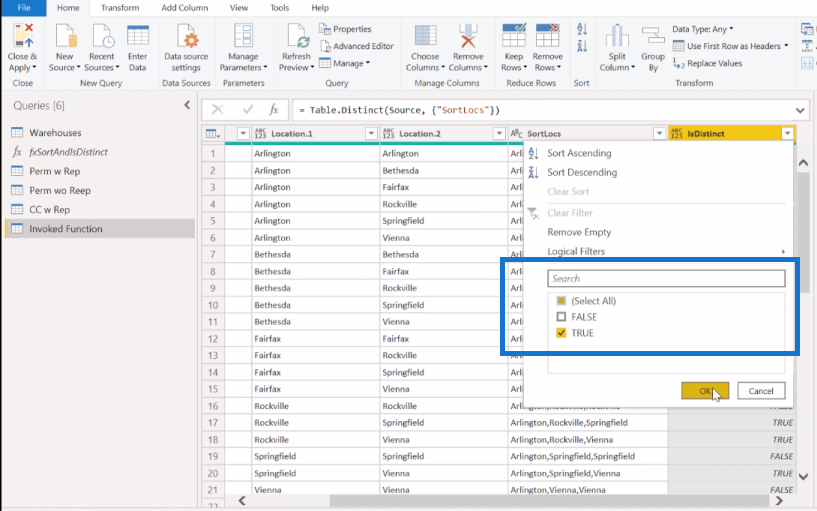Click the table icon in grid corner
The width and height of the screenshot is (817, 511).
click(213, 134)
